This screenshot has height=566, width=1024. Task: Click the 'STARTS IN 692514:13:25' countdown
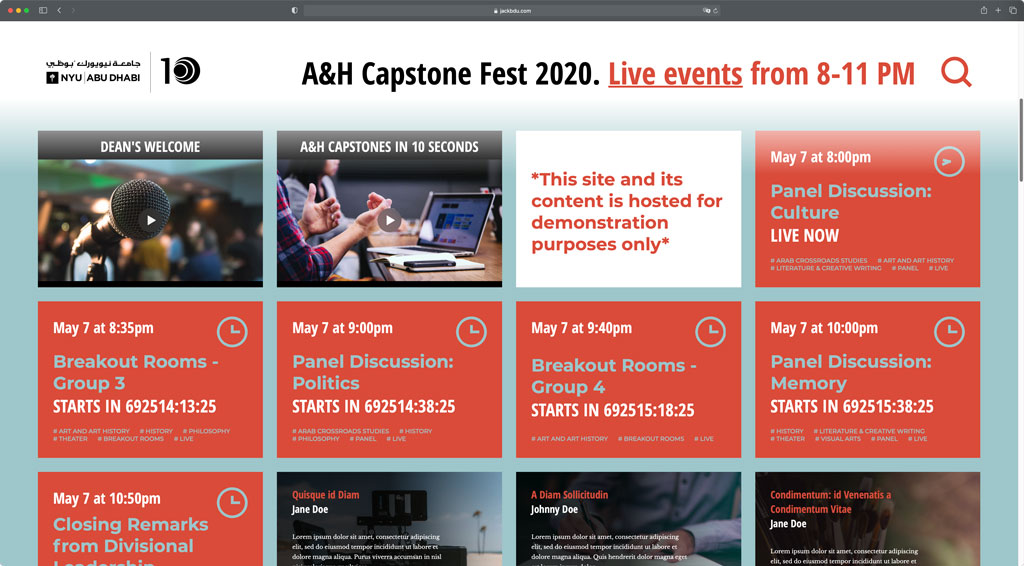[x=135, y=407]
